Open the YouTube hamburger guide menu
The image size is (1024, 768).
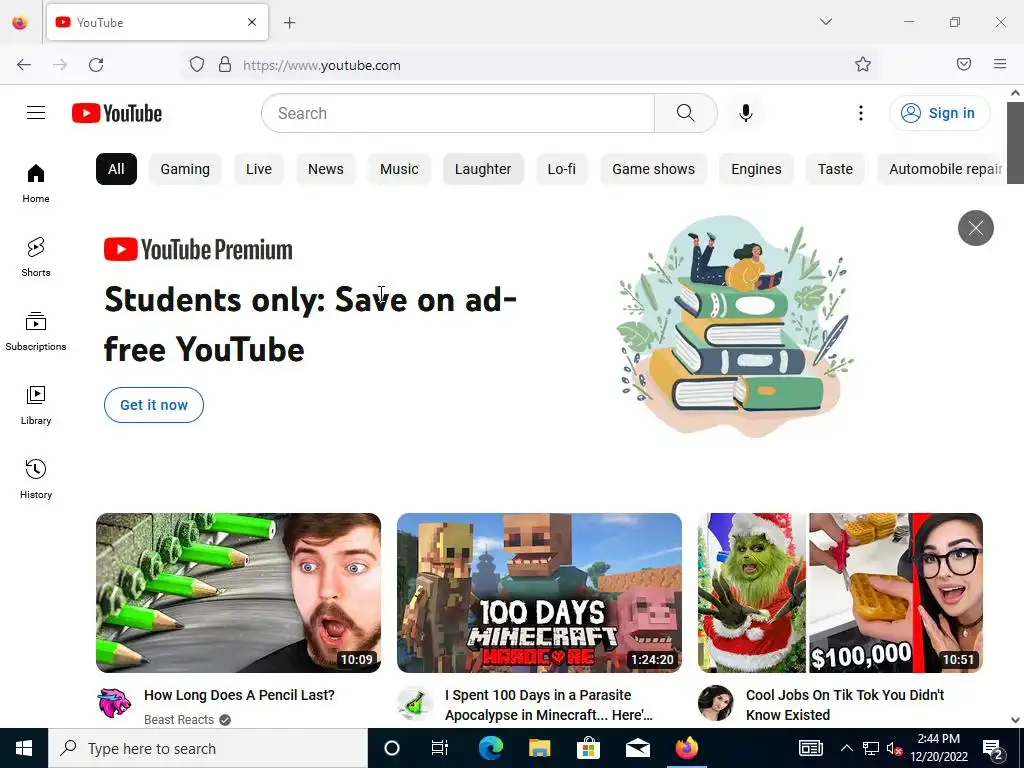point(36,113)
